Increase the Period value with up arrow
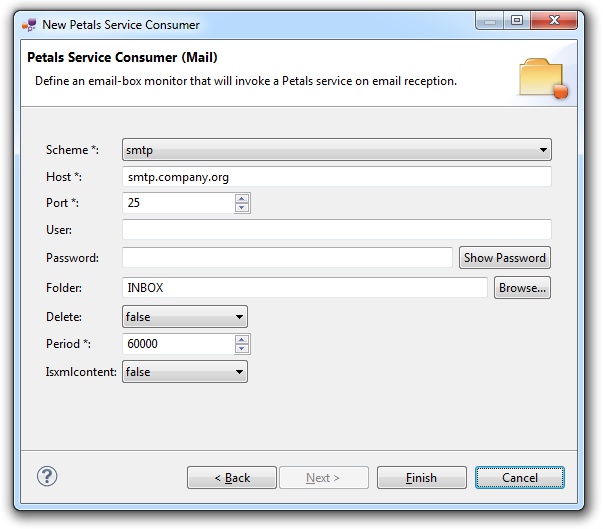This screenshot has width=604, height=529. point(242,339)
